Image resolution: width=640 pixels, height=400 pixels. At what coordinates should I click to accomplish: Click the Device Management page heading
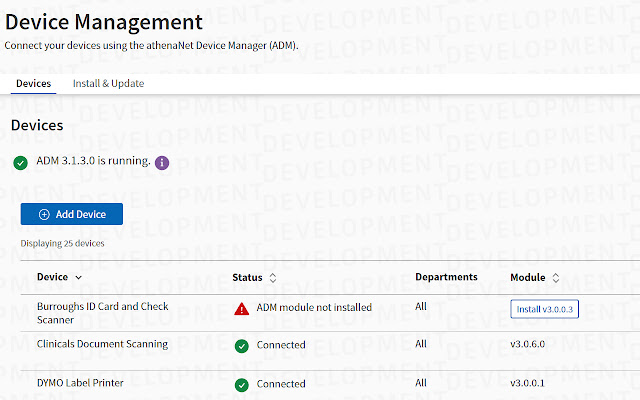(x=104, y=22)
